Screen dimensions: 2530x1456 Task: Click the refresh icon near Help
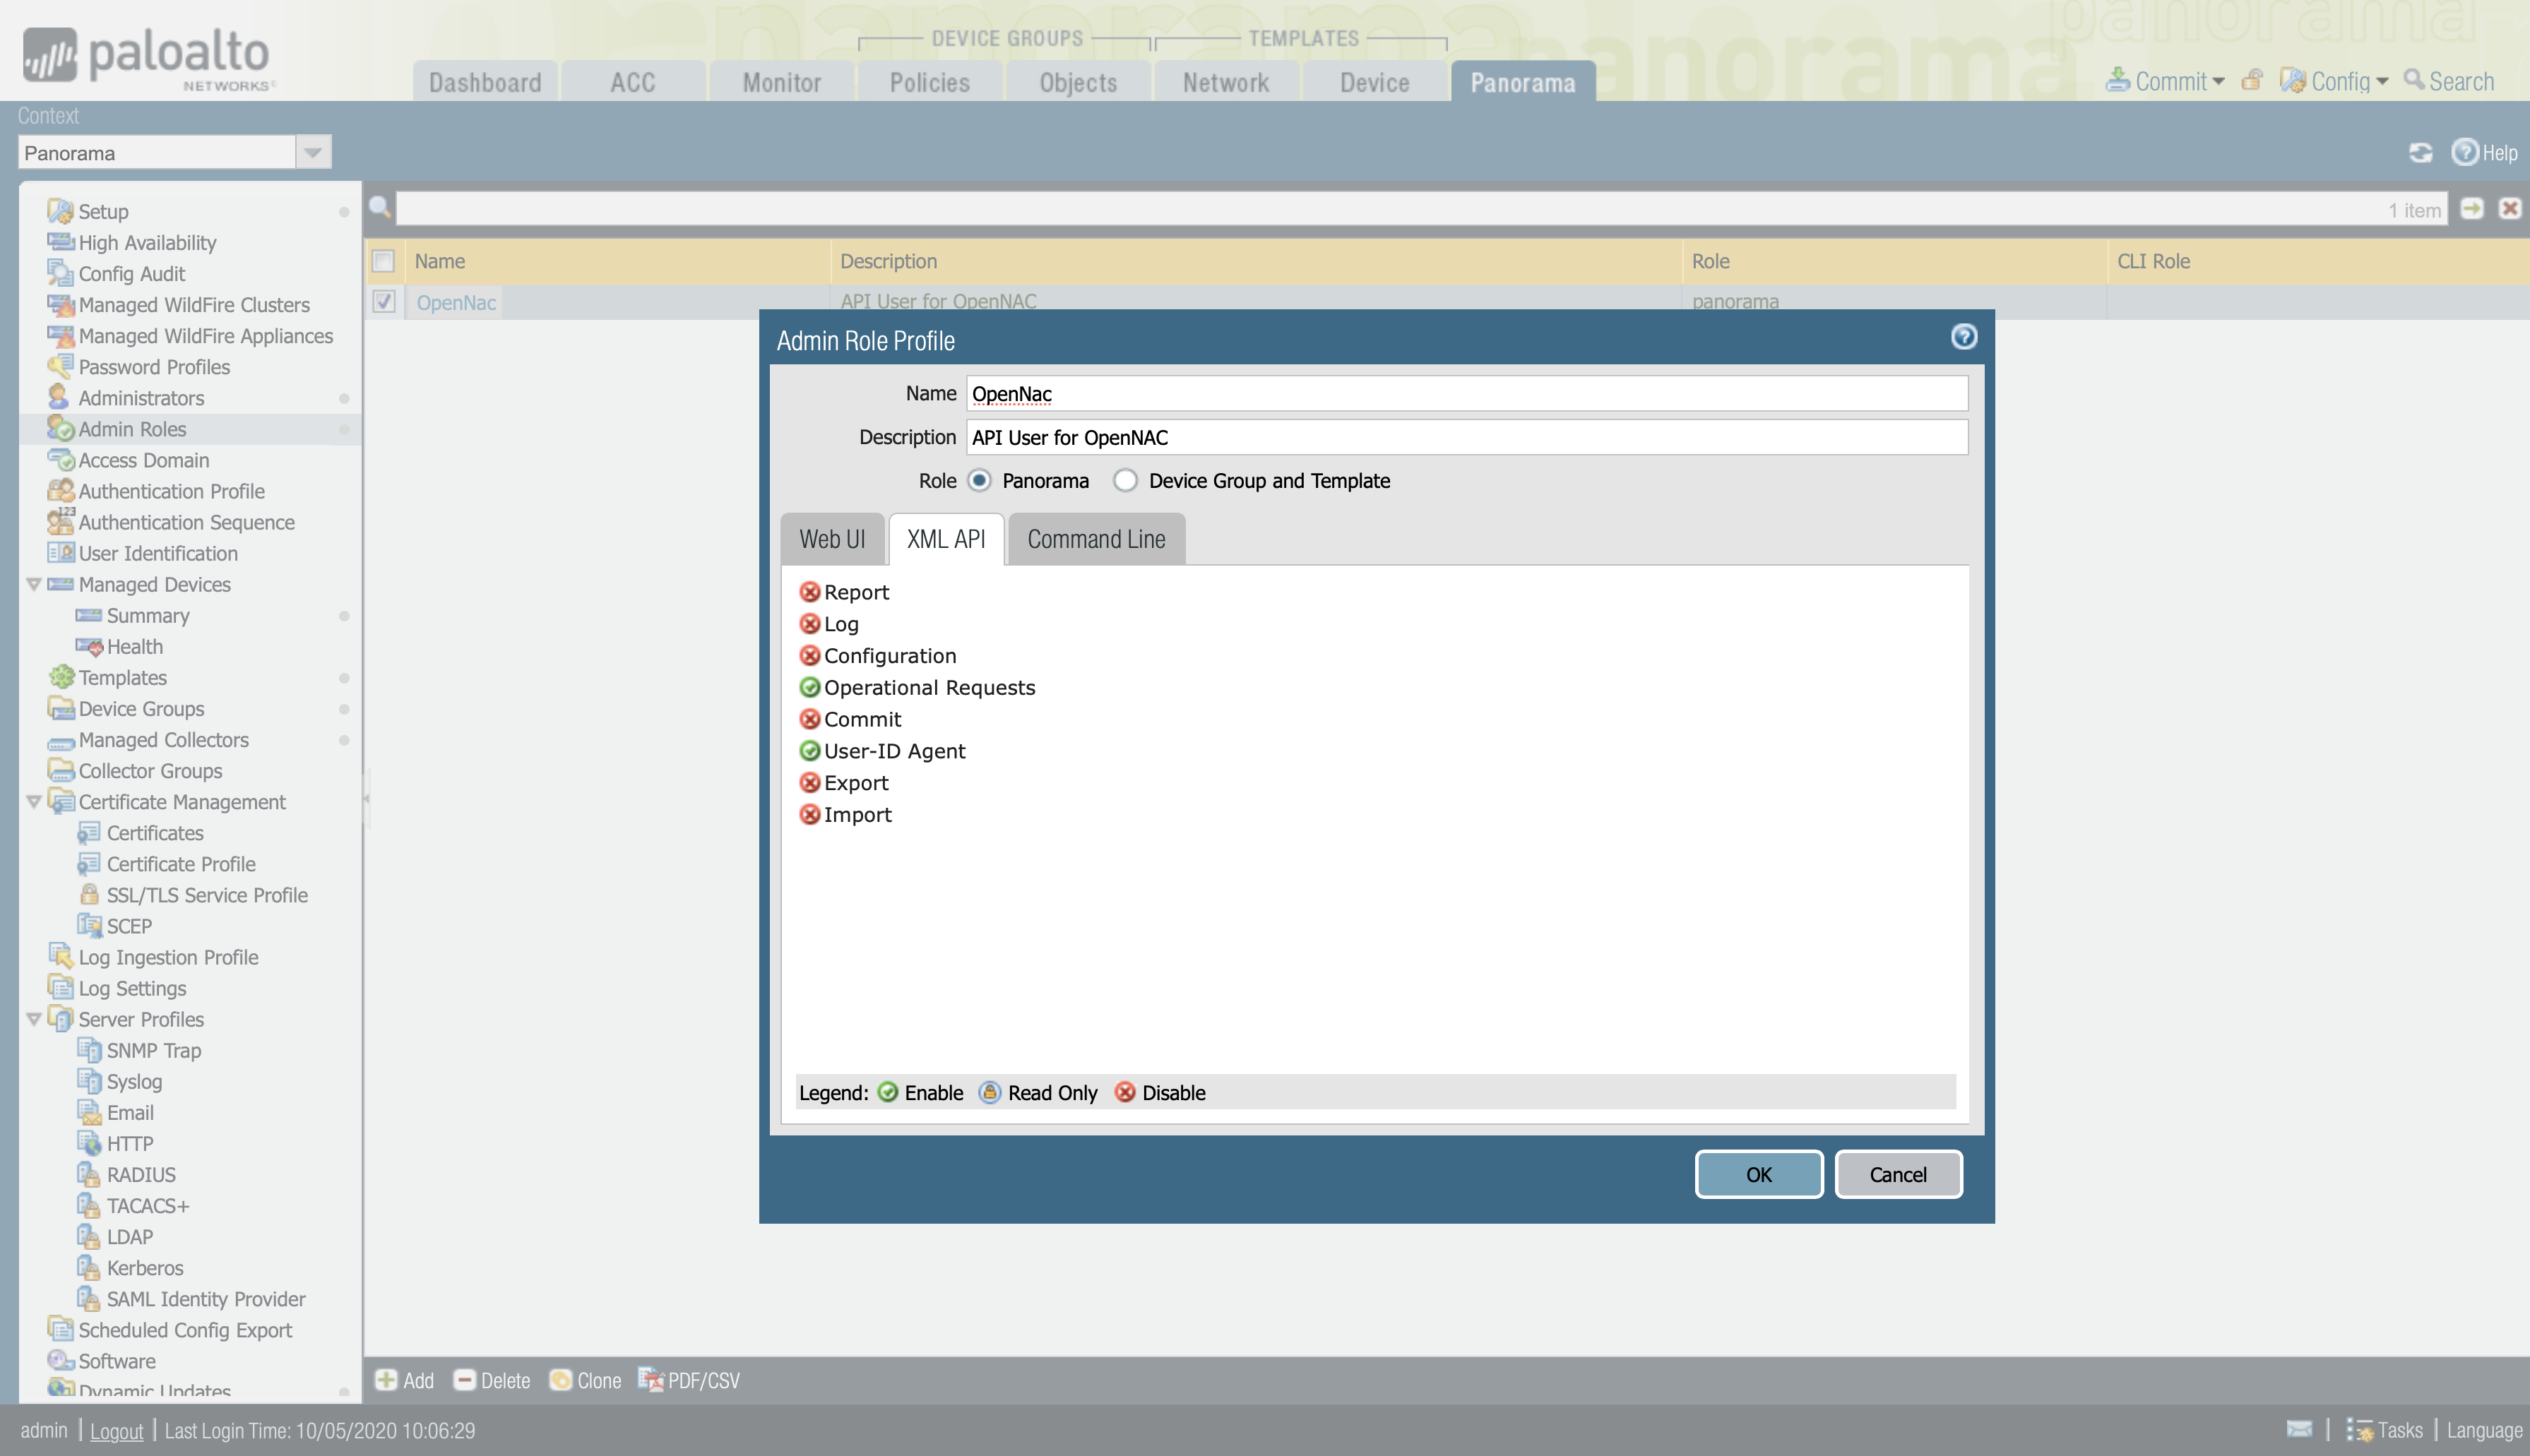pyautogui.click(x=2420, y=153)
